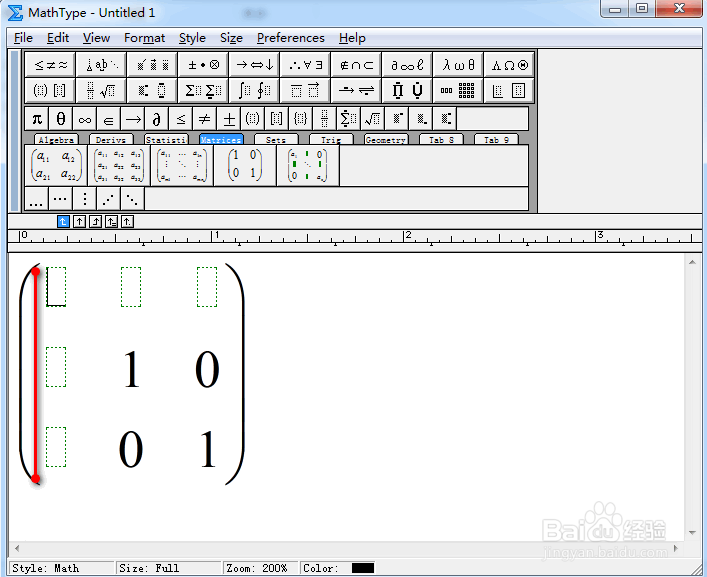The height and width of the screenshot is (577, 707).
Task: Switch to Tab 9
Action: (496, 140)
